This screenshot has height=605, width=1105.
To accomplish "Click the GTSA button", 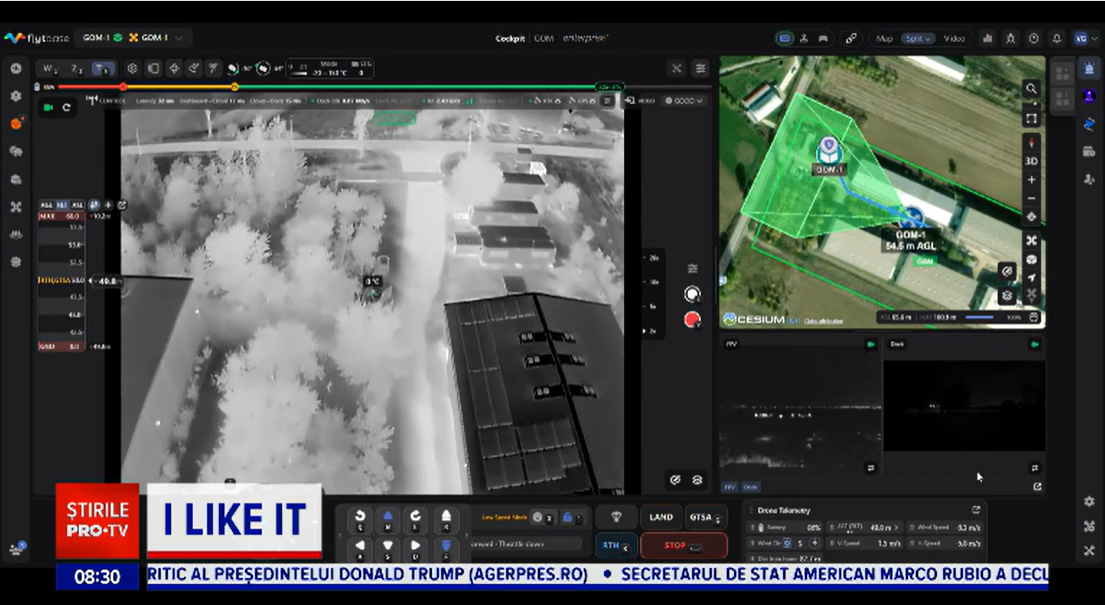I will [707, 518].
